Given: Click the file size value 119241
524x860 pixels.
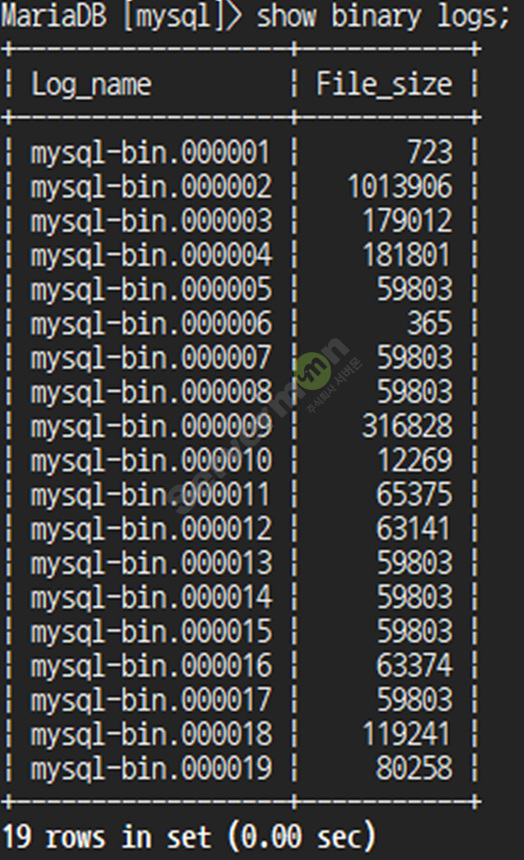Looking at the screenshot, I should (406, 734).
